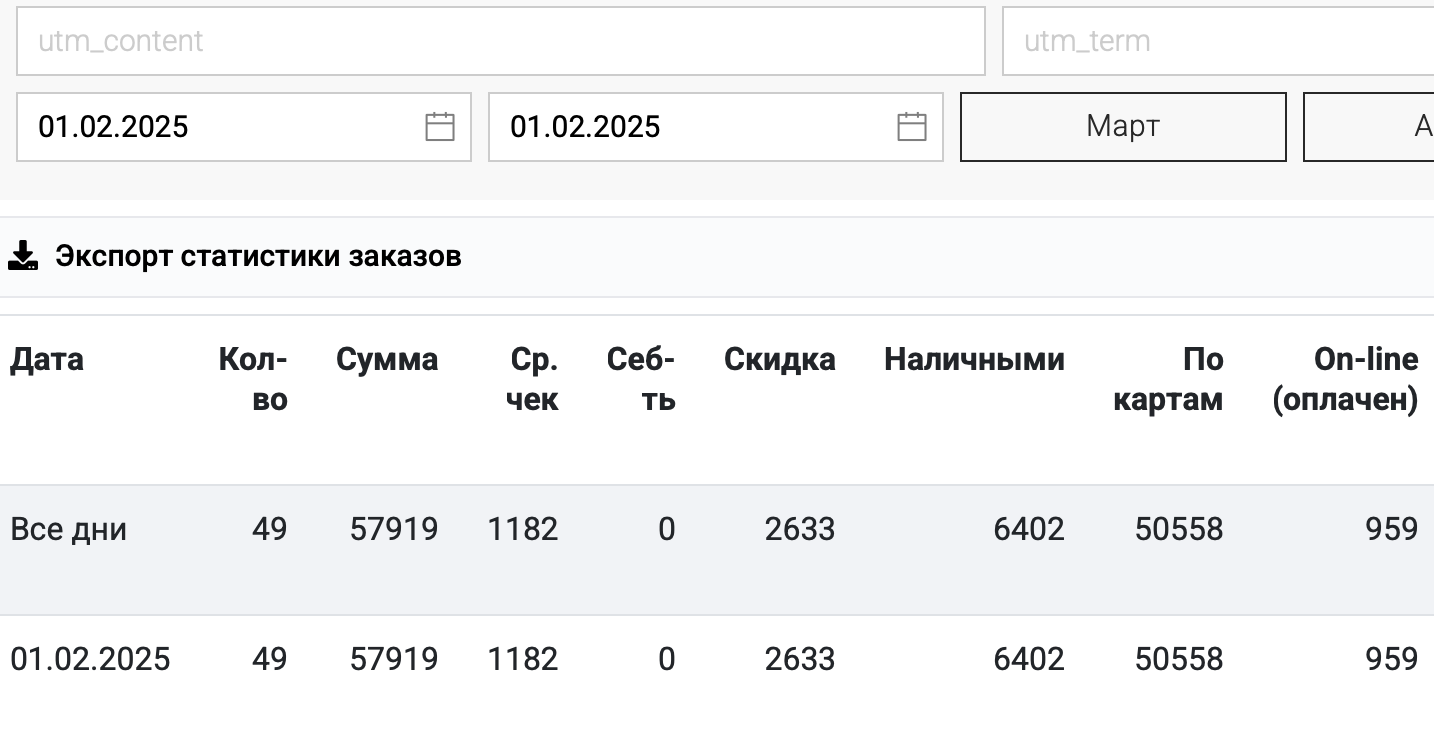Click the Наличными column header

975,359
